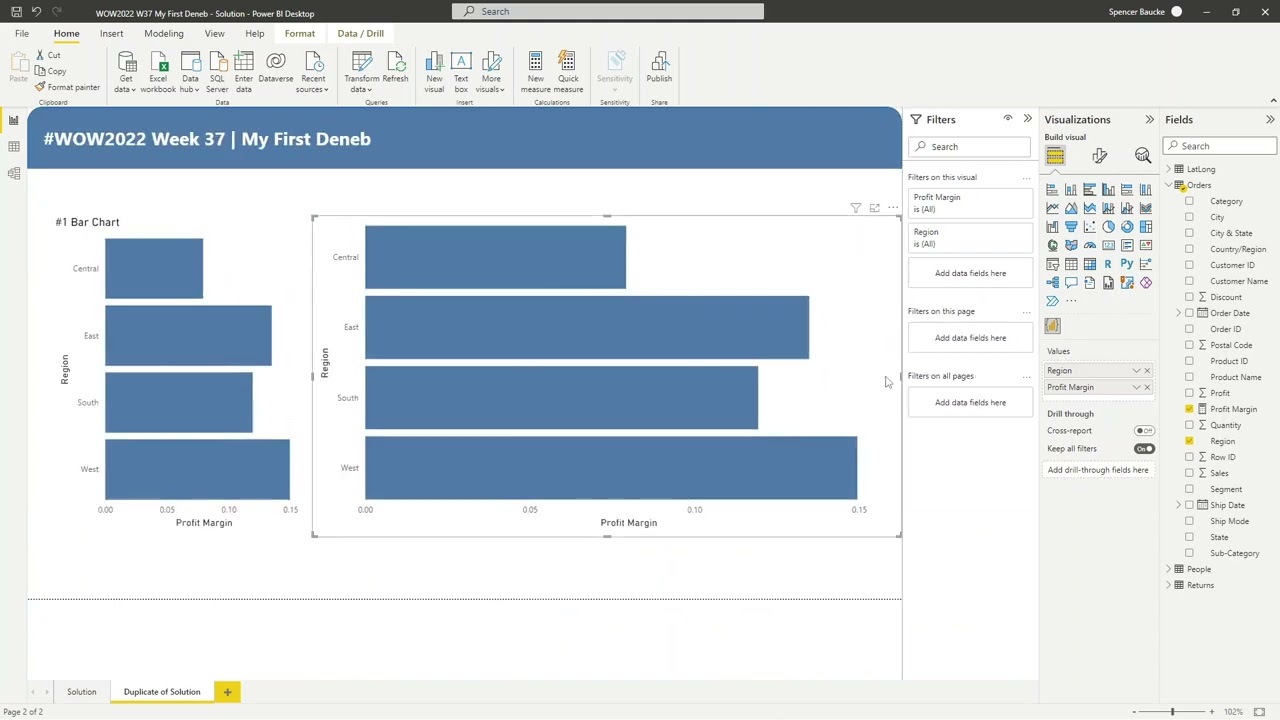Switch to Data view in sidebar
This screenshot has height=720, width=1280.
tap(14, 147)
